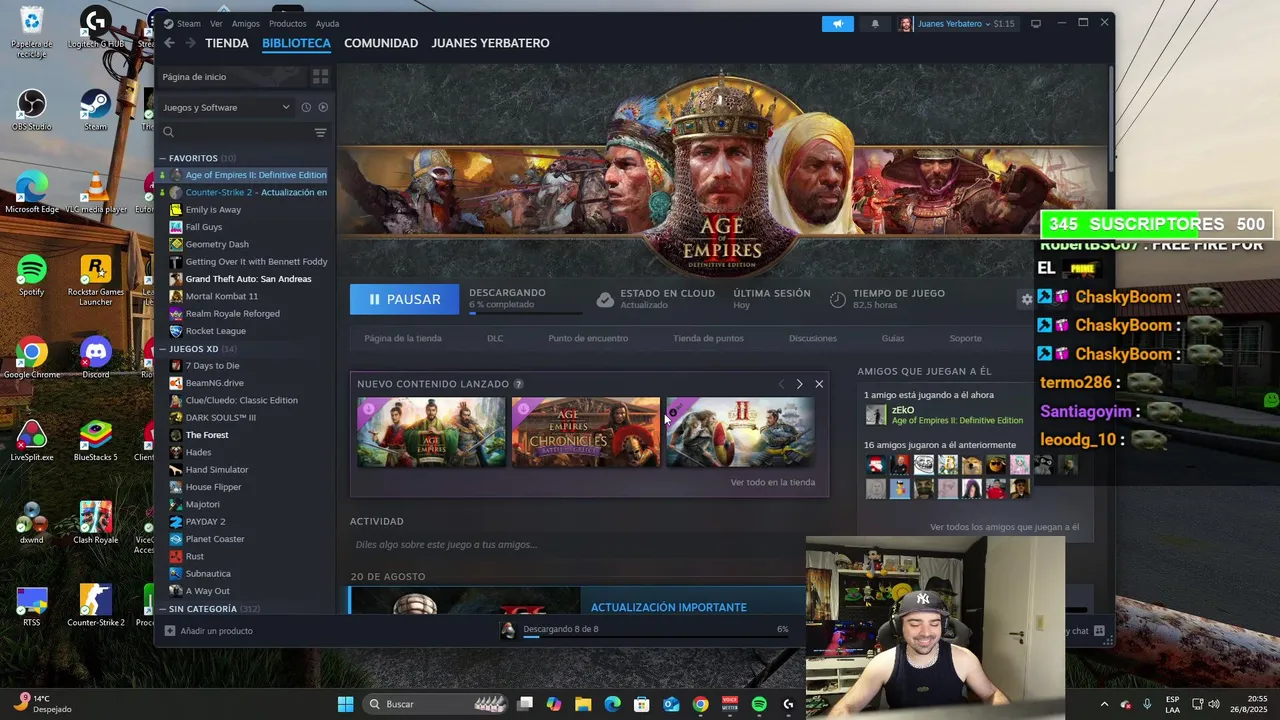Open Clash Royale desktop shortcut
1280x720 pixels.
point(96,522)
